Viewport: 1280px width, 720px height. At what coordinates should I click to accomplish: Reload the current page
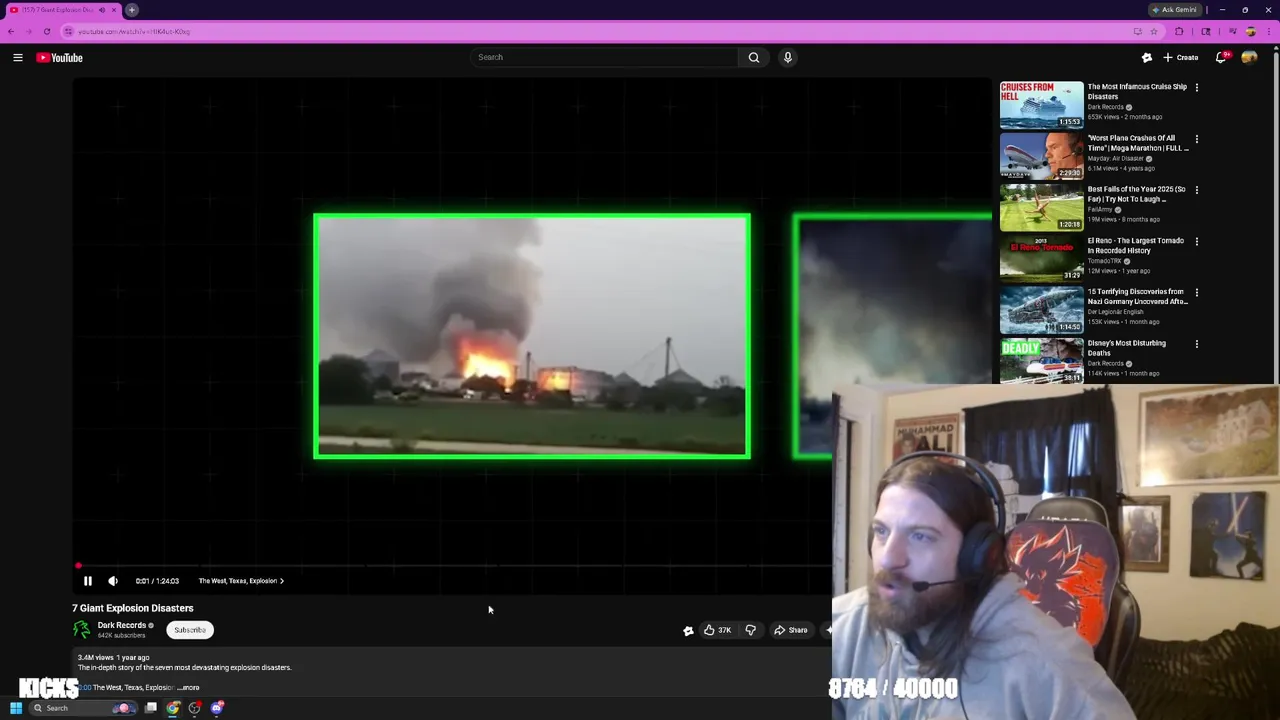point(47,32)
